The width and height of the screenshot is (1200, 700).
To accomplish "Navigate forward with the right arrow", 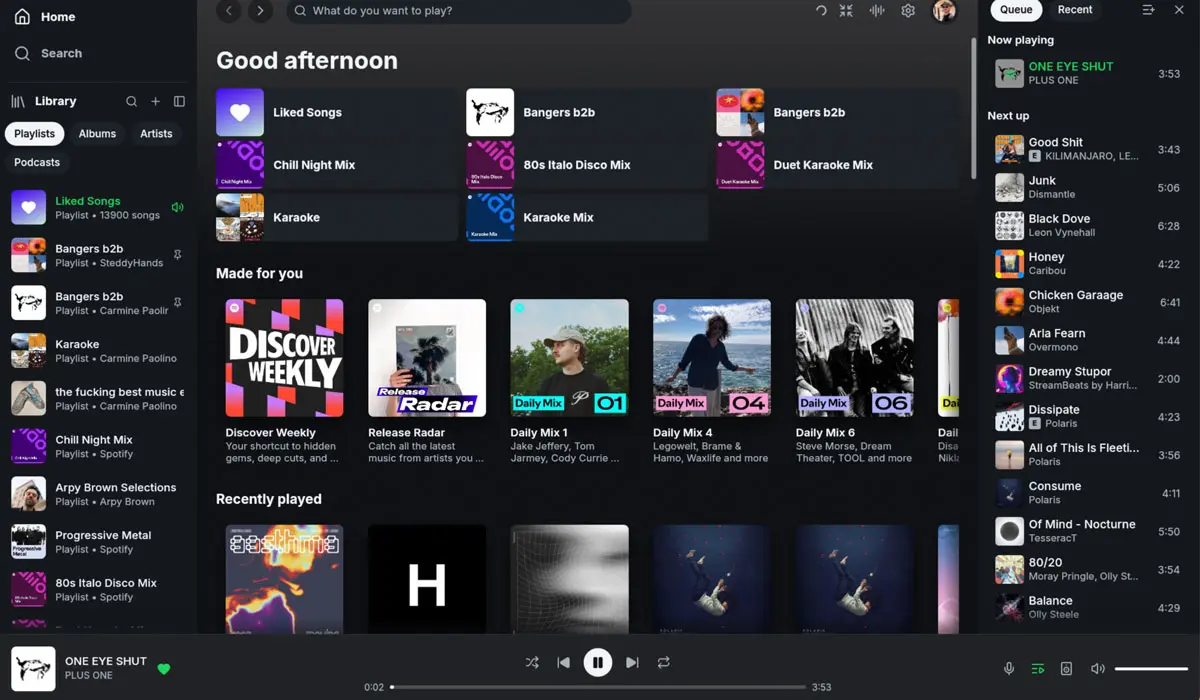I will point(260,11).
